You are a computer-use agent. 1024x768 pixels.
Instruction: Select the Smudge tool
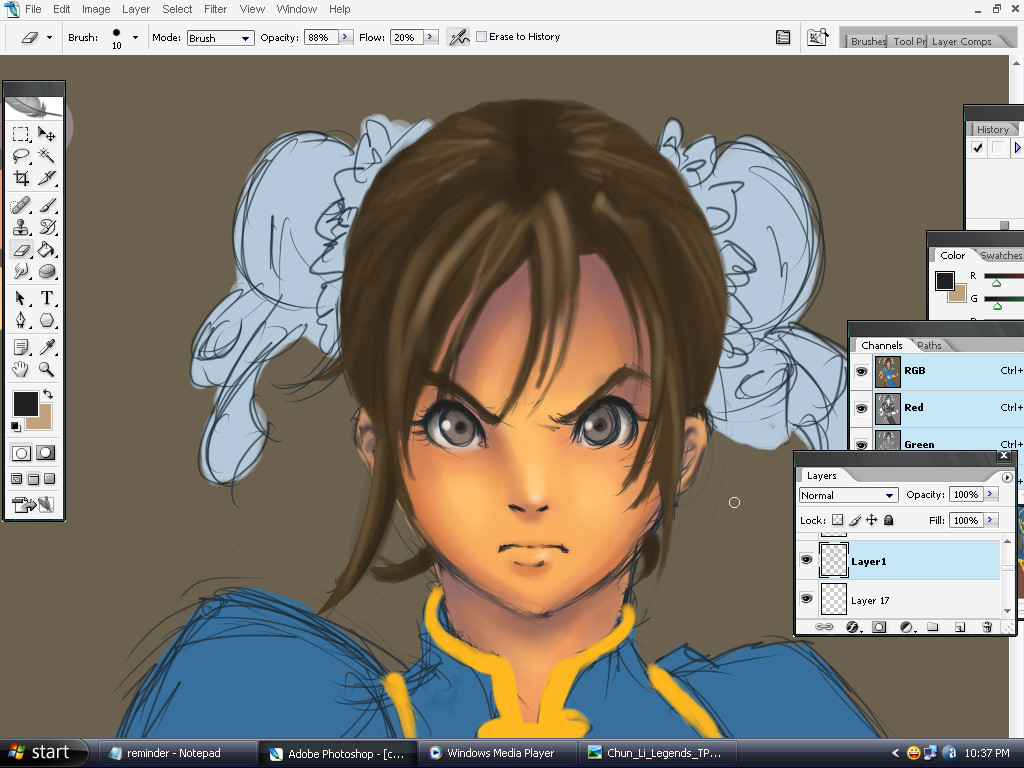point(21,271)
